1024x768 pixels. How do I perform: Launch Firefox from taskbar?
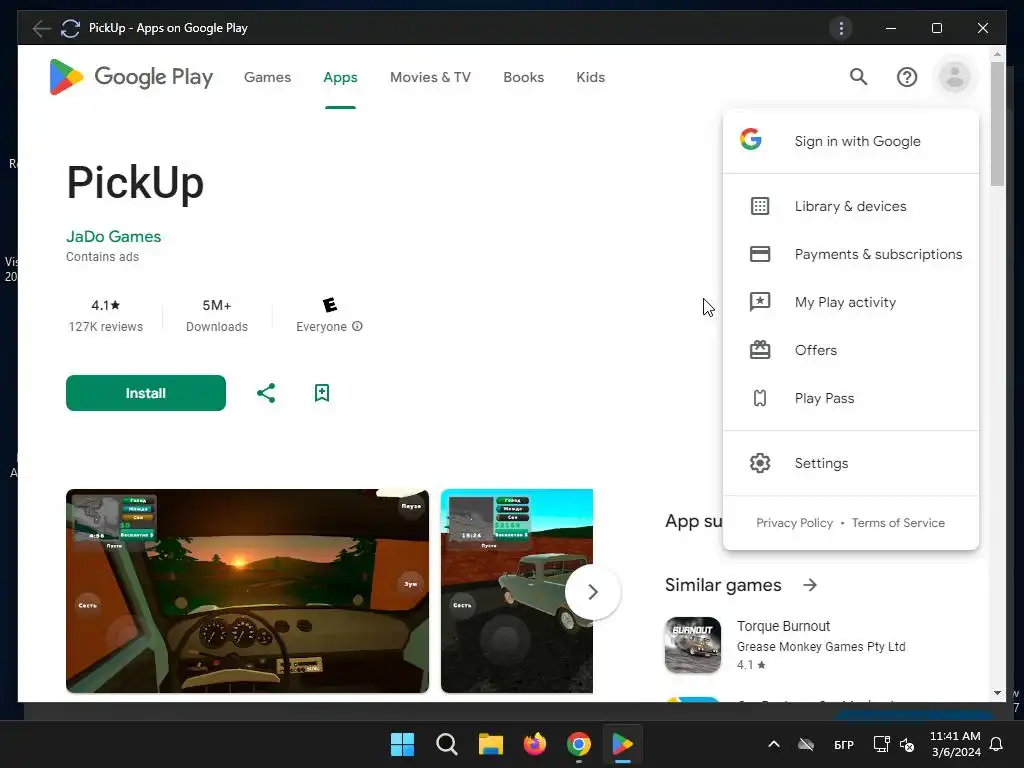(x=535, y=744)
